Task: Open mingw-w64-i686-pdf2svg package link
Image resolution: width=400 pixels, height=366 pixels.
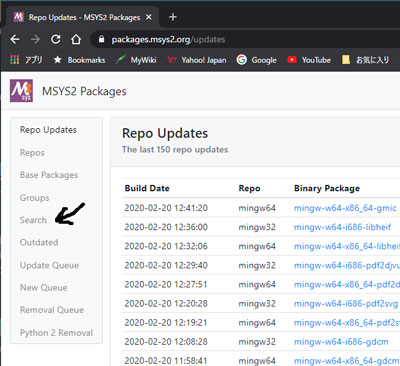Action: [x=346, y=304]
